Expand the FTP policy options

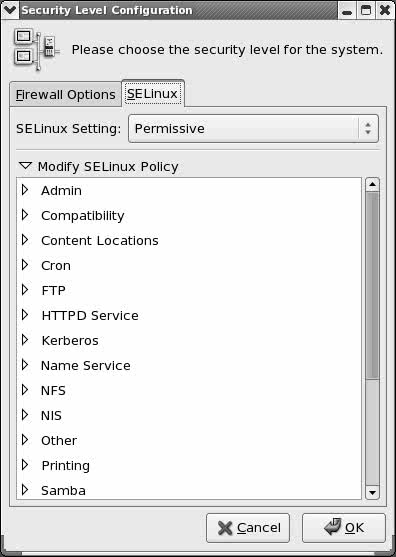coord(25,290)
